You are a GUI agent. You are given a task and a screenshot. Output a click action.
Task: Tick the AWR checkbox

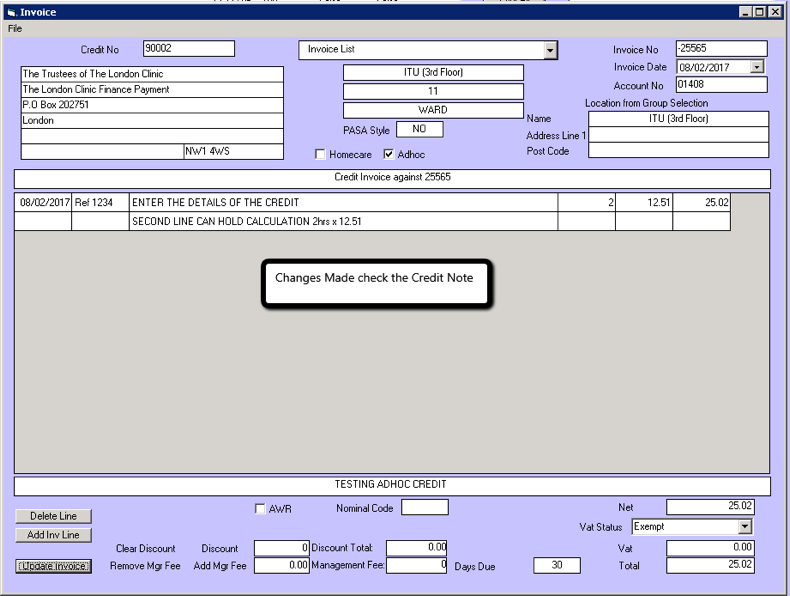(x=261, y=509)
